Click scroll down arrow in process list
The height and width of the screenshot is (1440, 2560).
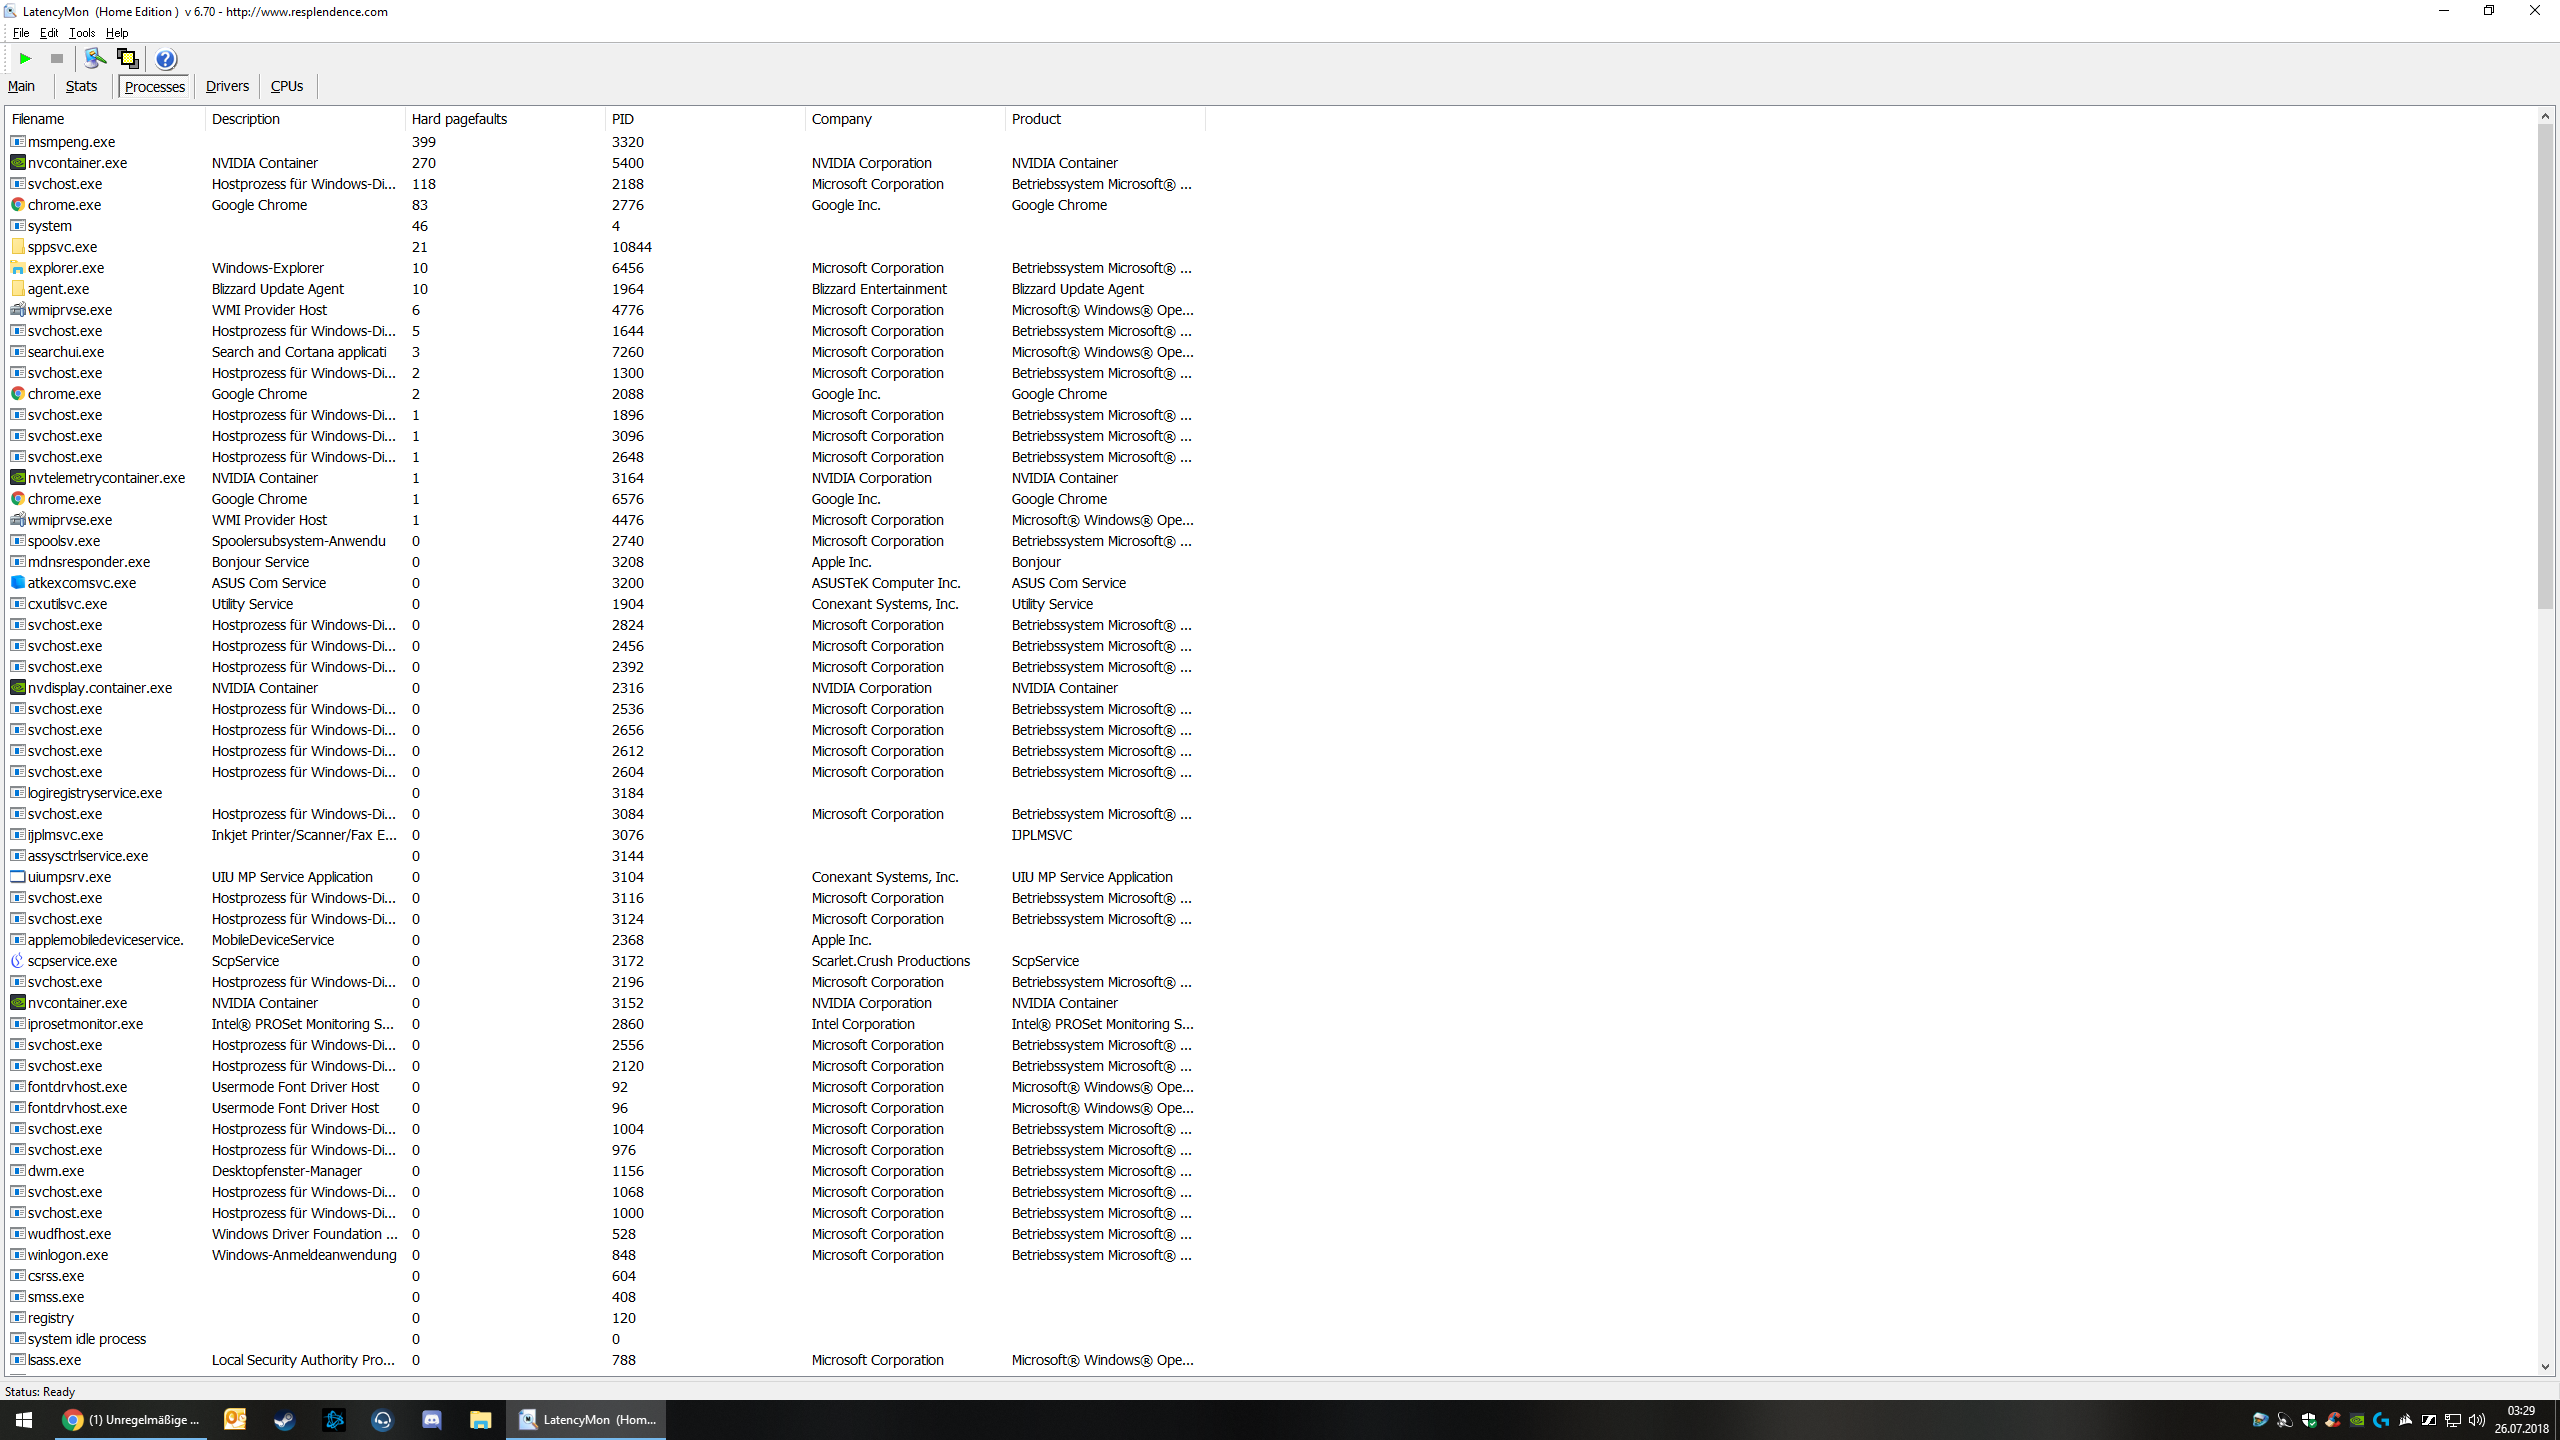2545,1367
